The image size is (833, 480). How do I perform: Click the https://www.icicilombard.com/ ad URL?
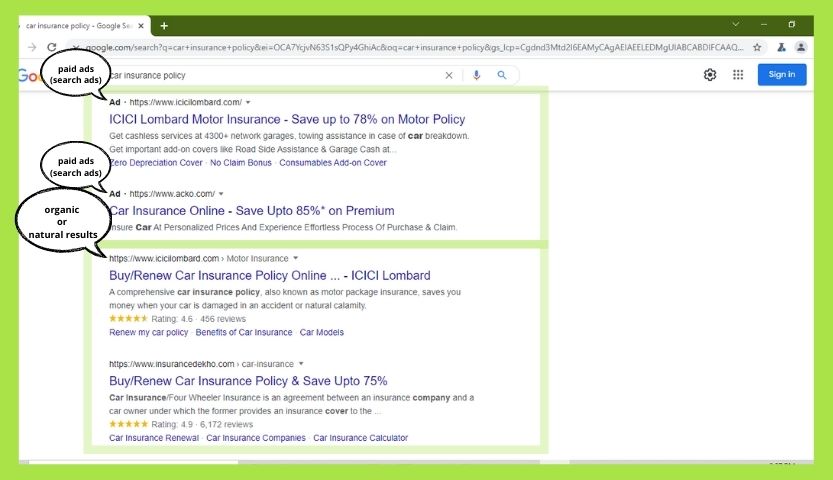point(185,102)
